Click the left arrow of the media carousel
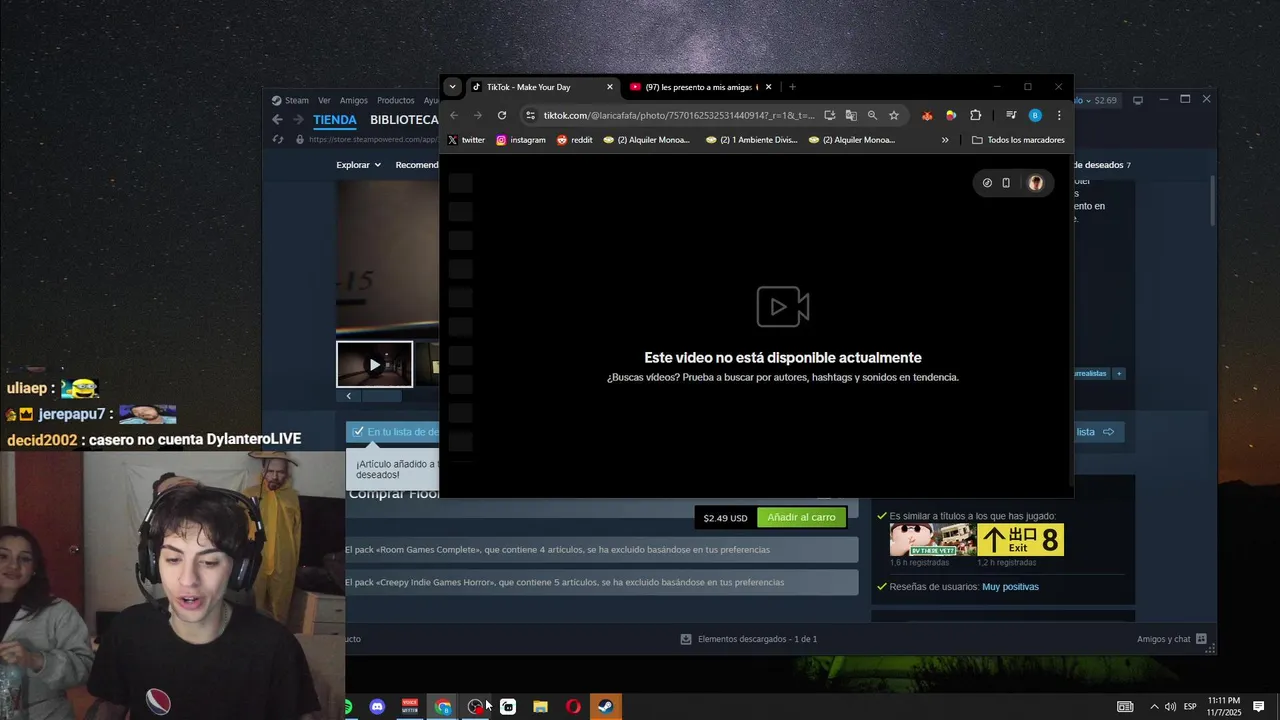The width and height of the screenshot is (1280, 720). (x=348, y=396)
